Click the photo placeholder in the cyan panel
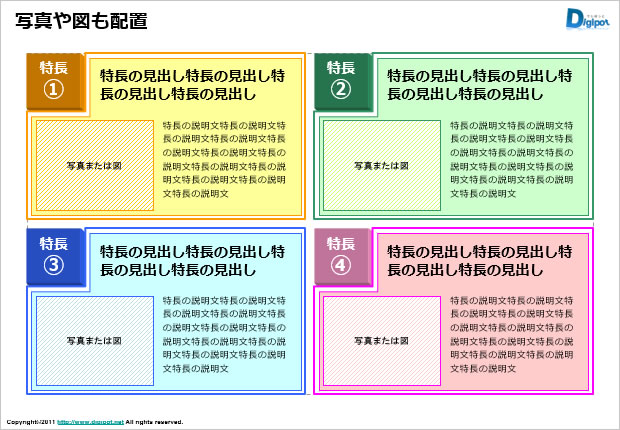 93,341
